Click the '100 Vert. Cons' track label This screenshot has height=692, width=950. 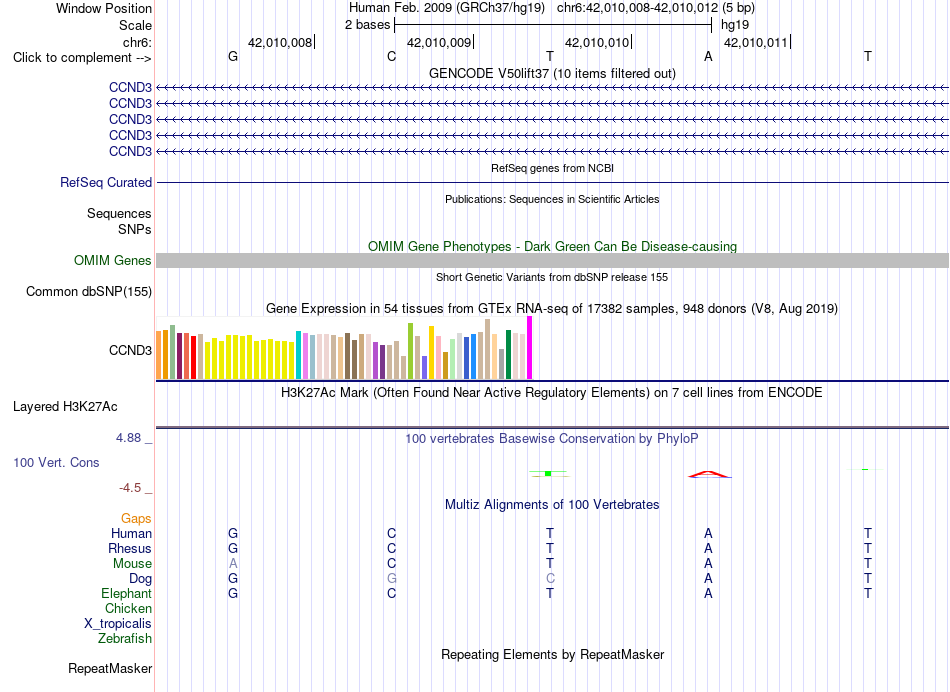[56, 463]
